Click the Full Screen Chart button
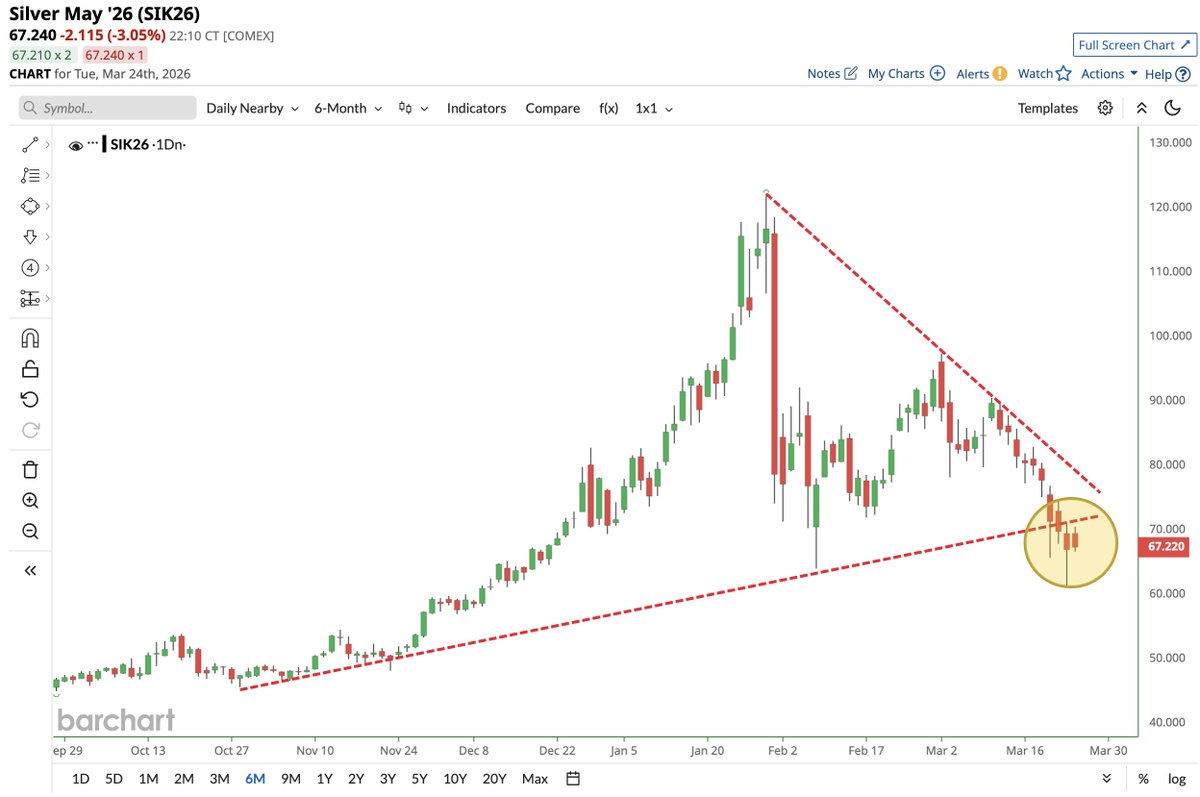Viewport: 1200px width, 797px height. tap(1135, 45)
